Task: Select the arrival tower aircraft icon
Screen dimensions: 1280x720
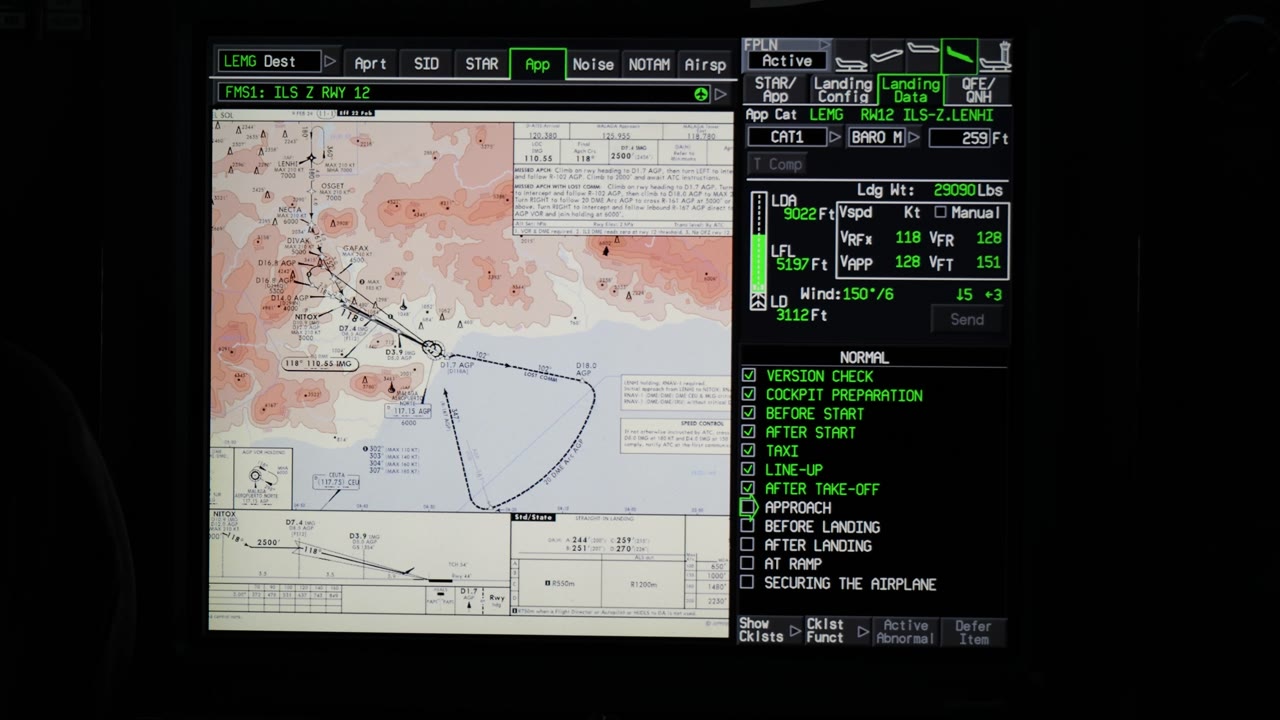Action: click(994, 56)
